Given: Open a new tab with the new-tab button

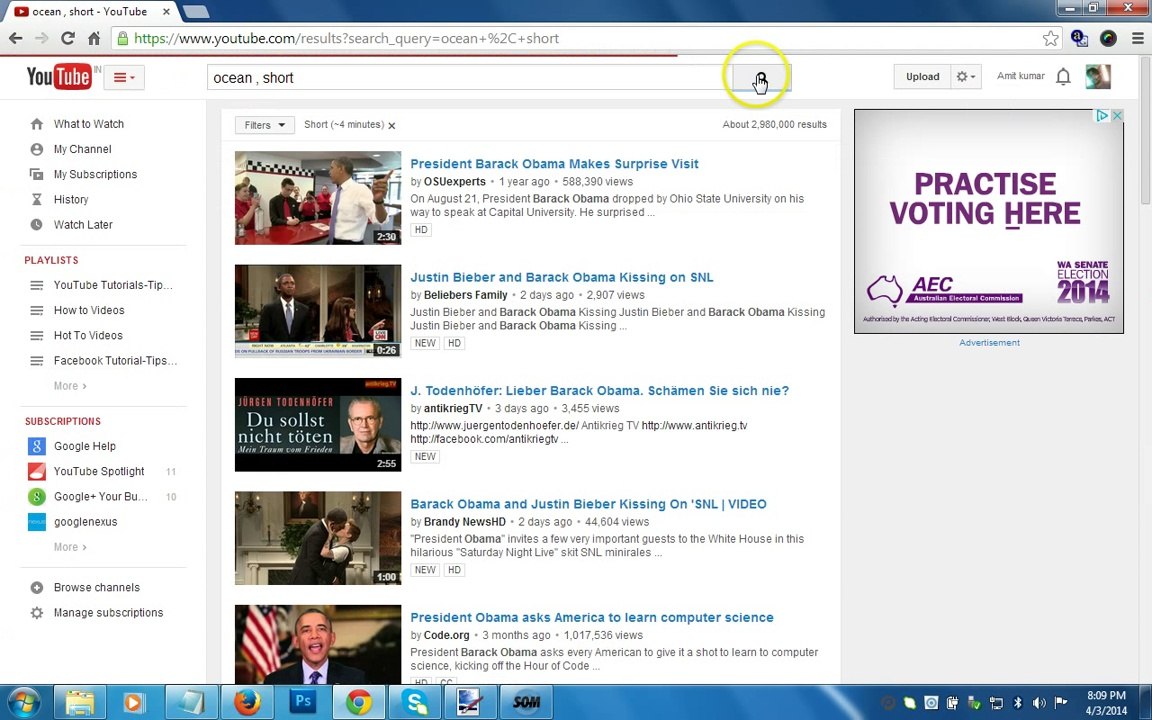Looking at the screenshot, I should (195, 12).
